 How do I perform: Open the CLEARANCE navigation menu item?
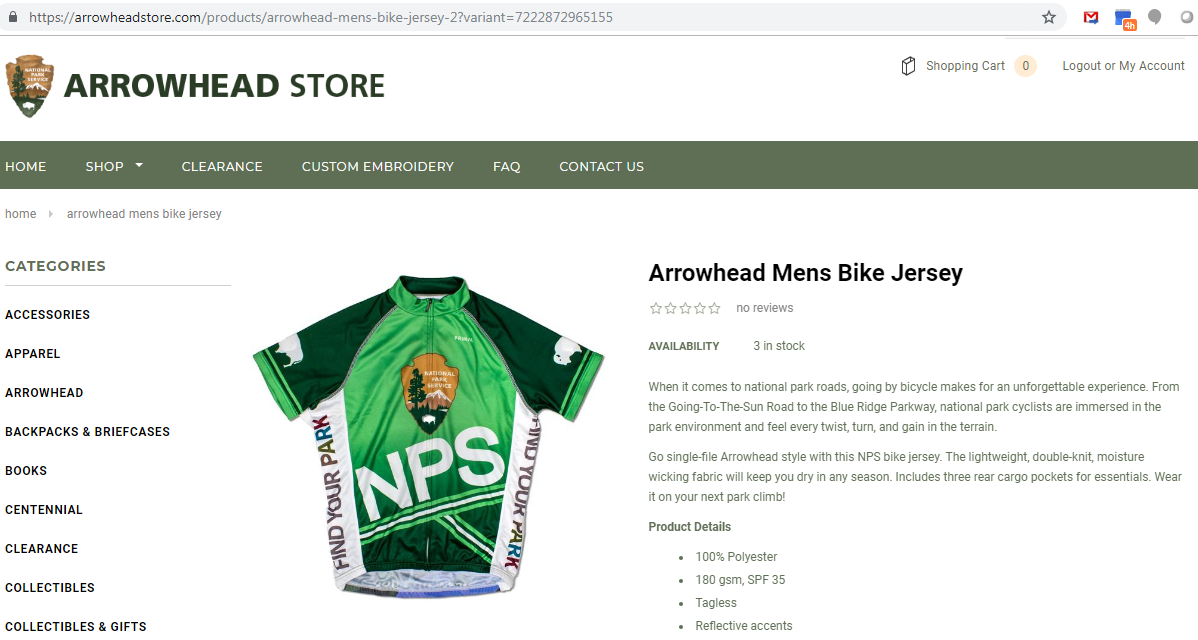(222, 166)
